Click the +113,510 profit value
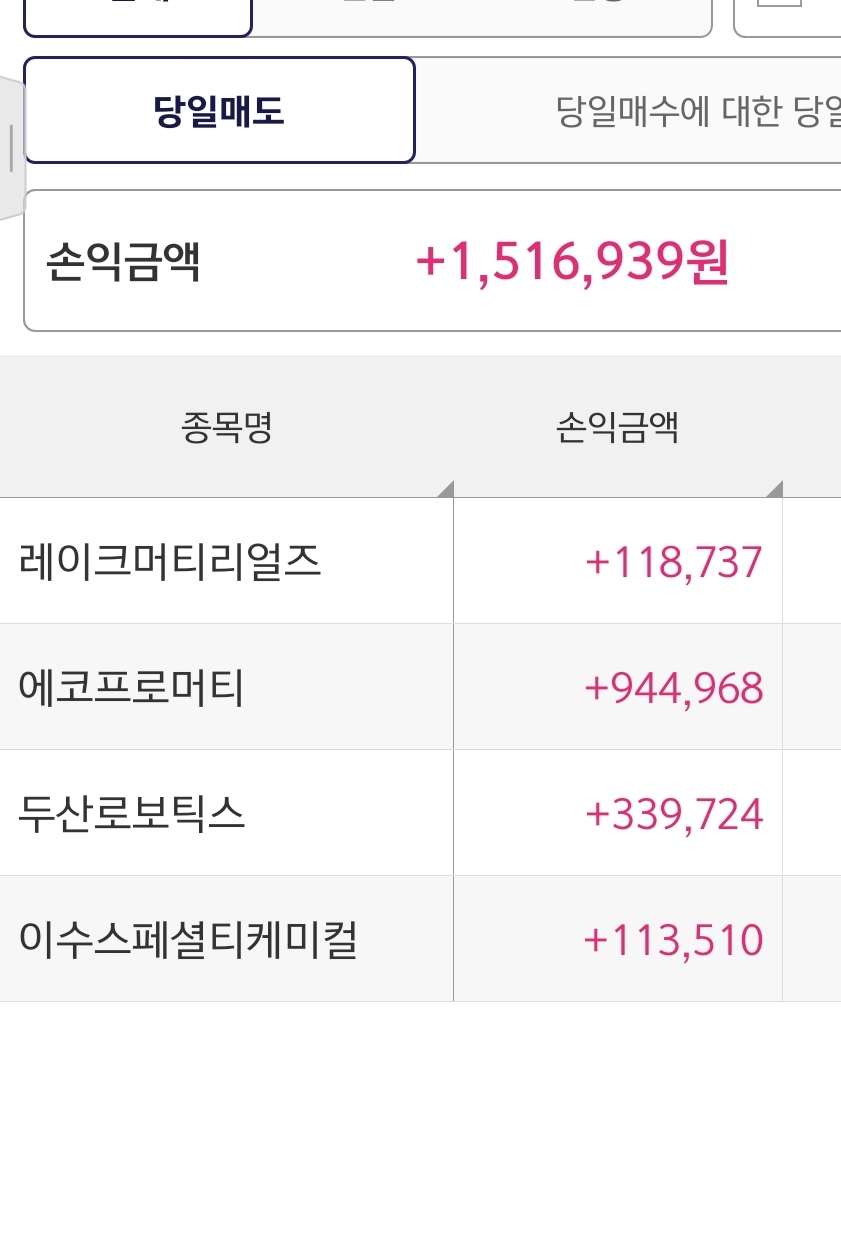This screenshot has width=841, height=1238. pyautogui.click(x=674, y=940)
